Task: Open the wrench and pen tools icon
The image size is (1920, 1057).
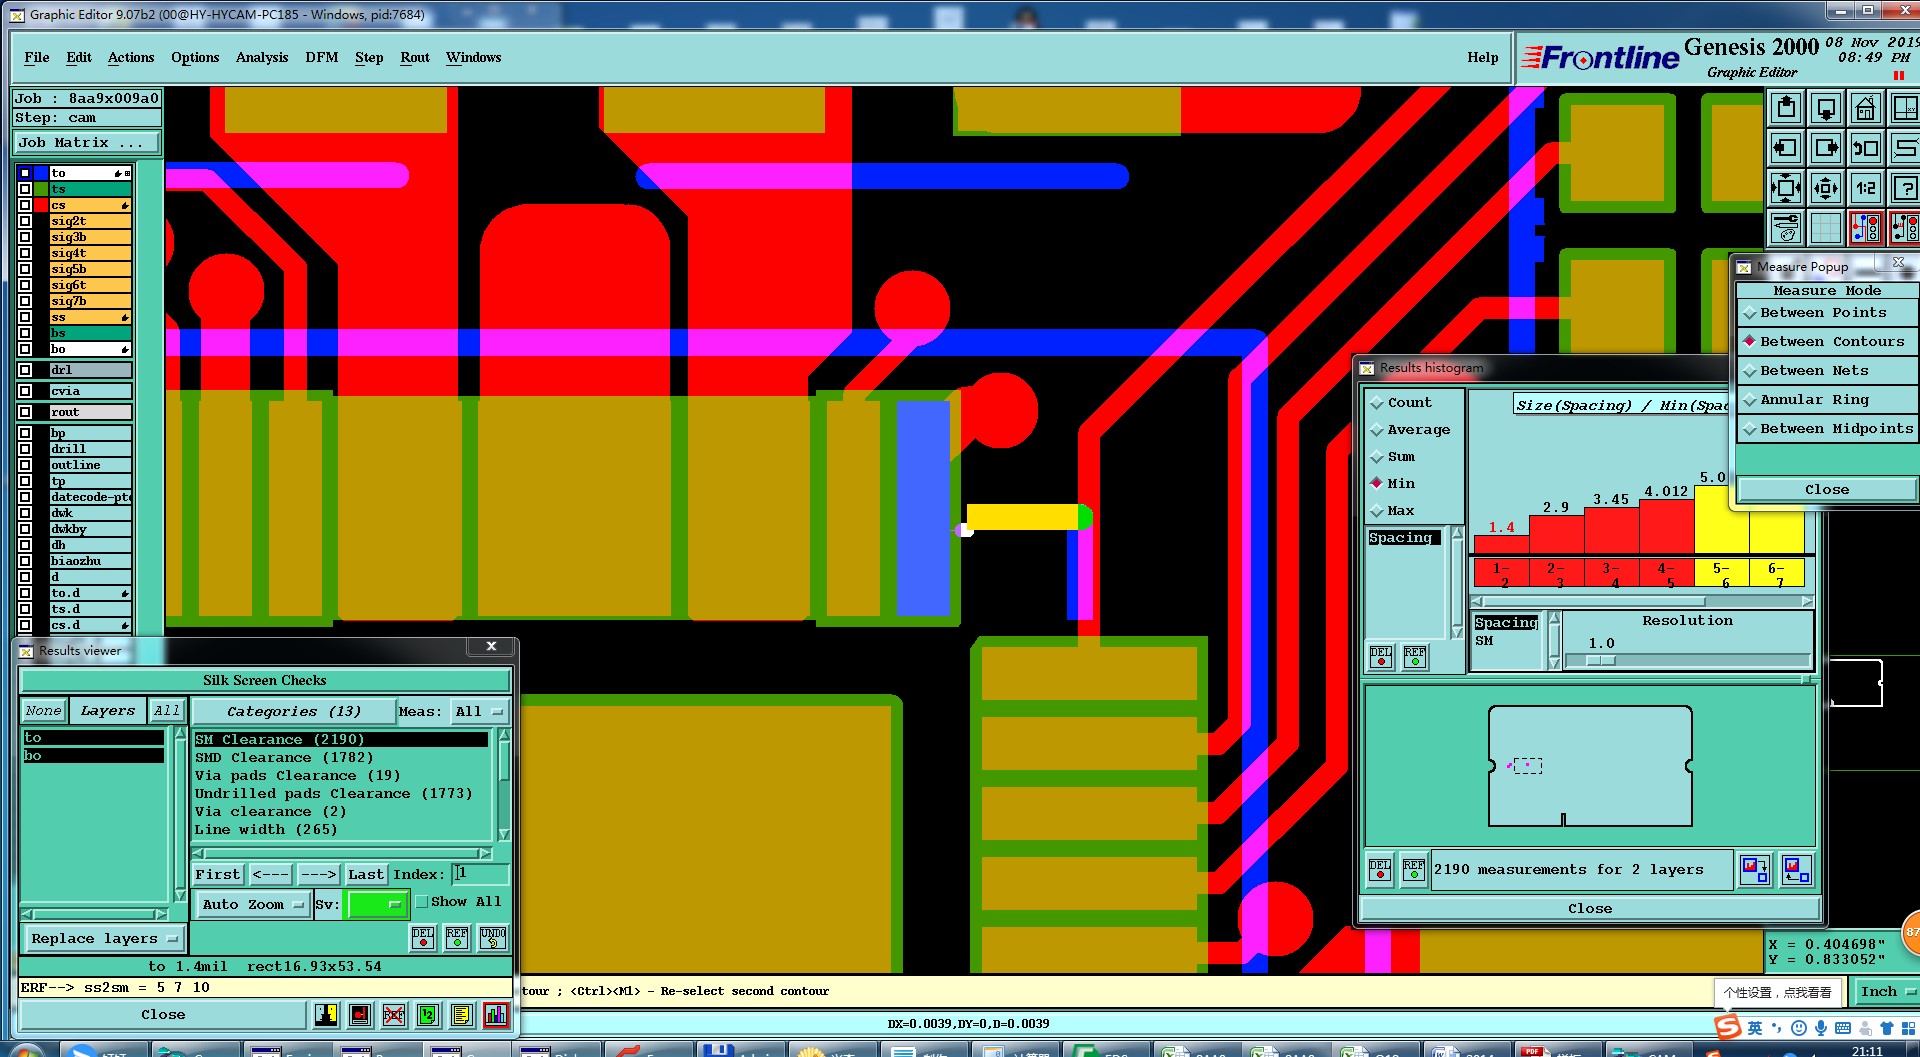Action: tap(1786, 228)
